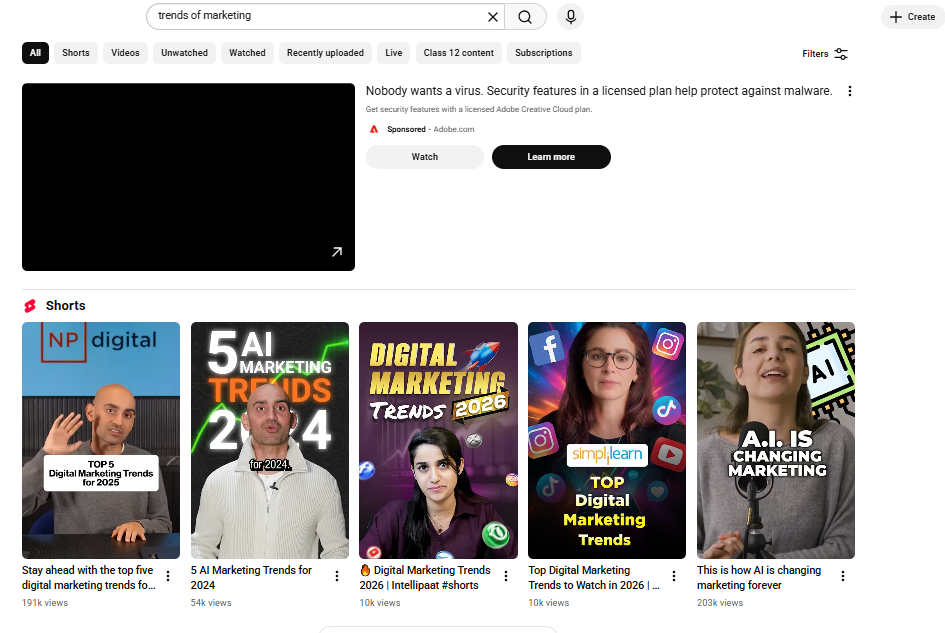Select the Unwatched filter chip

pyautogui.click(x=184, y=53)
